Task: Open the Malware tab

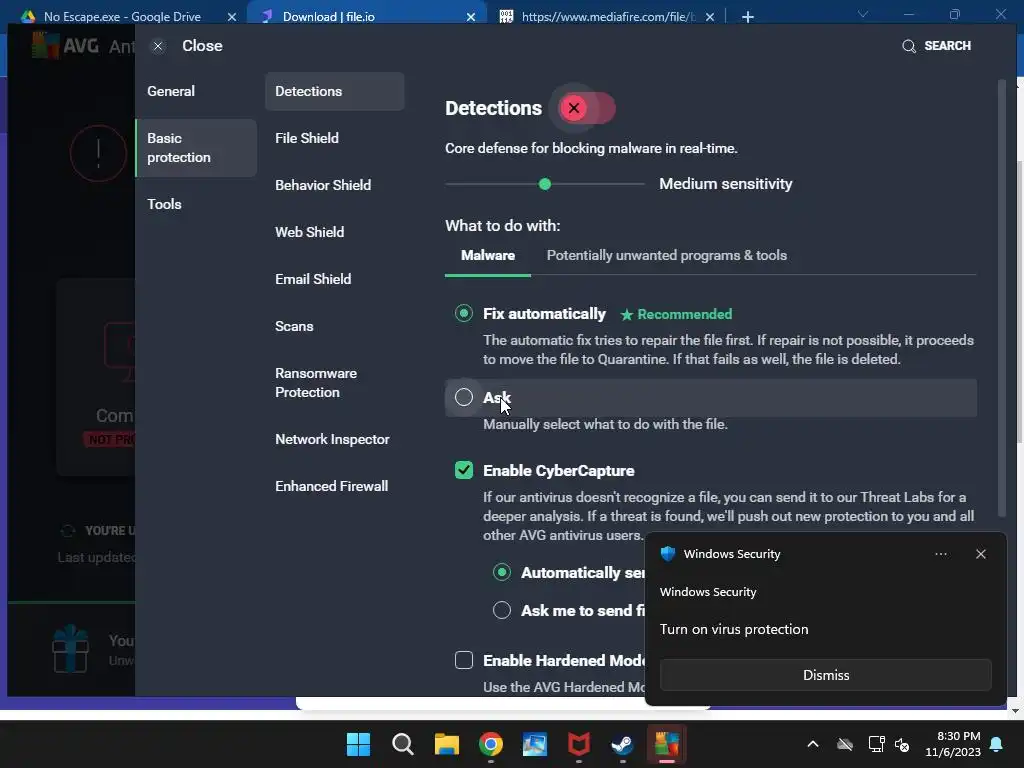Action: tap(488, 255)
